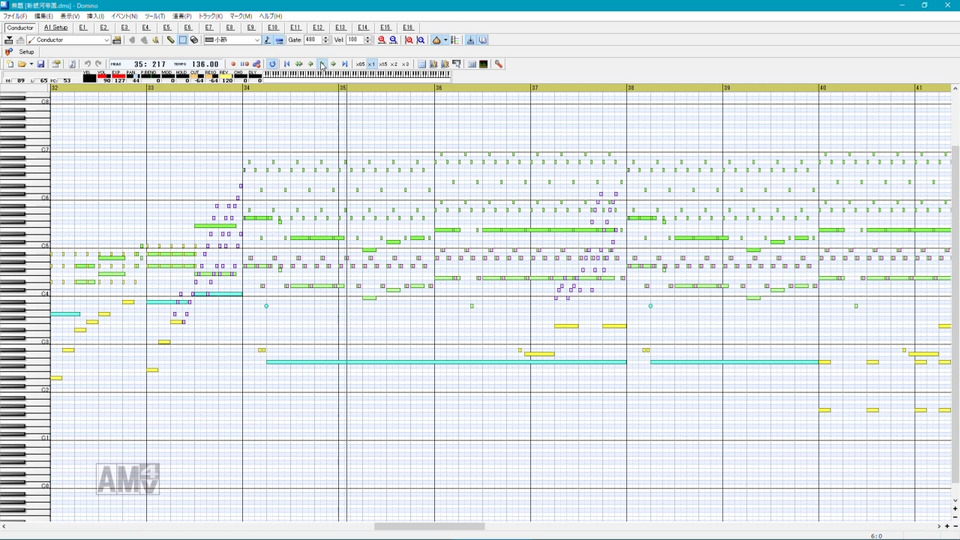This screenshot has width=960, height=540.
Task: Open the トラック(K) menu
Action: (x=211, y=16)
